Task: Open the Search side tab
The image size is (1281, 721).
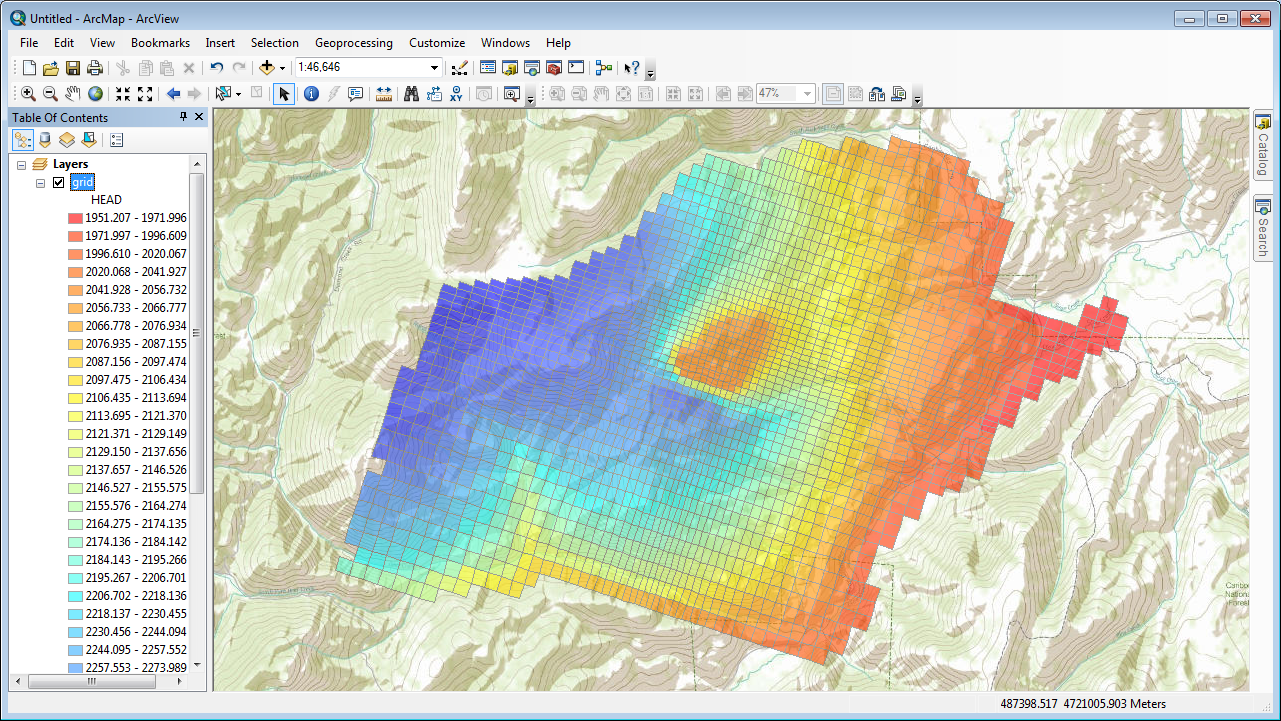Action: 1263,228
